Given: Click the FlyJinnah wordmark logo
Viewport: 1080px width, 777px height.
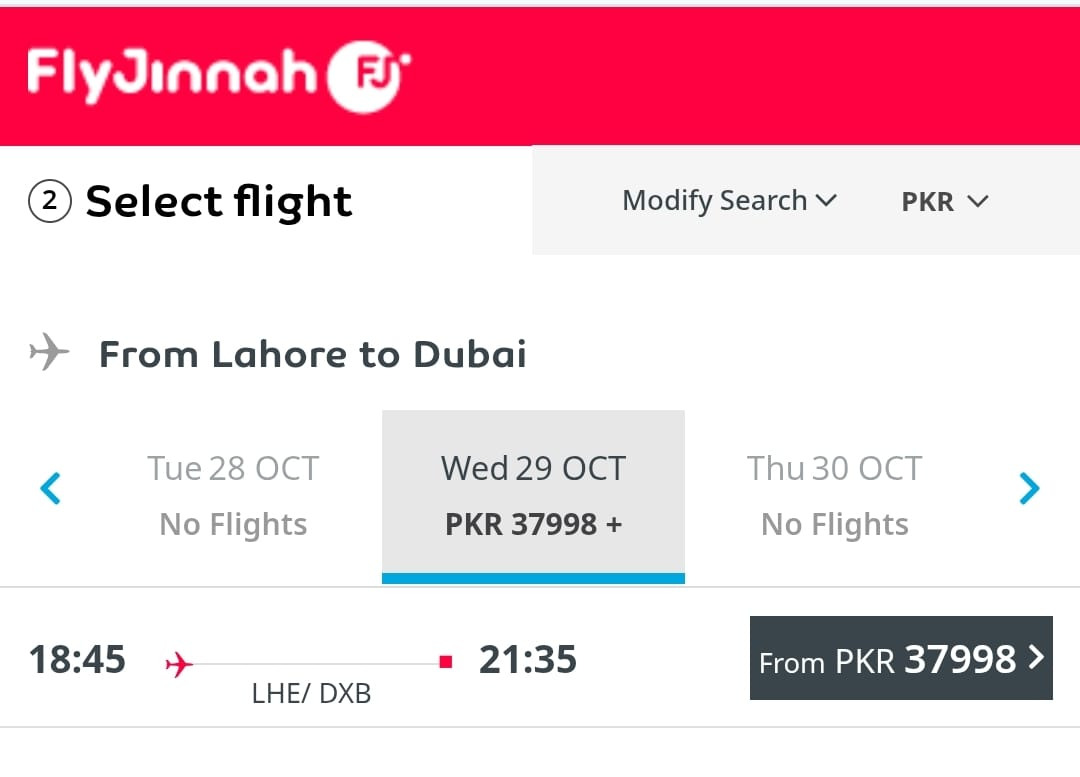Looking at the screenshot, I should pyautogui.click(x=172, y=76).
